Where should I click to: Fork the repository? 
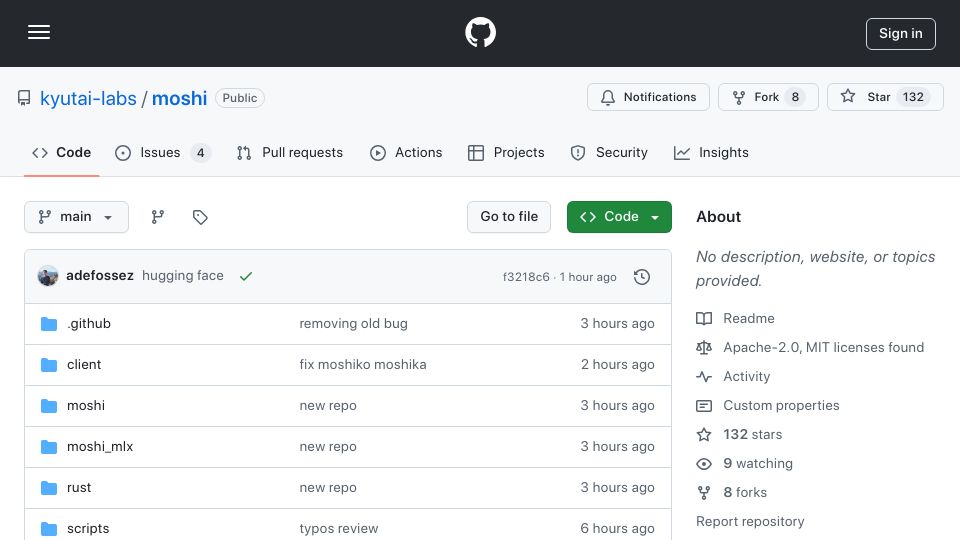click(x=768, y=97)
